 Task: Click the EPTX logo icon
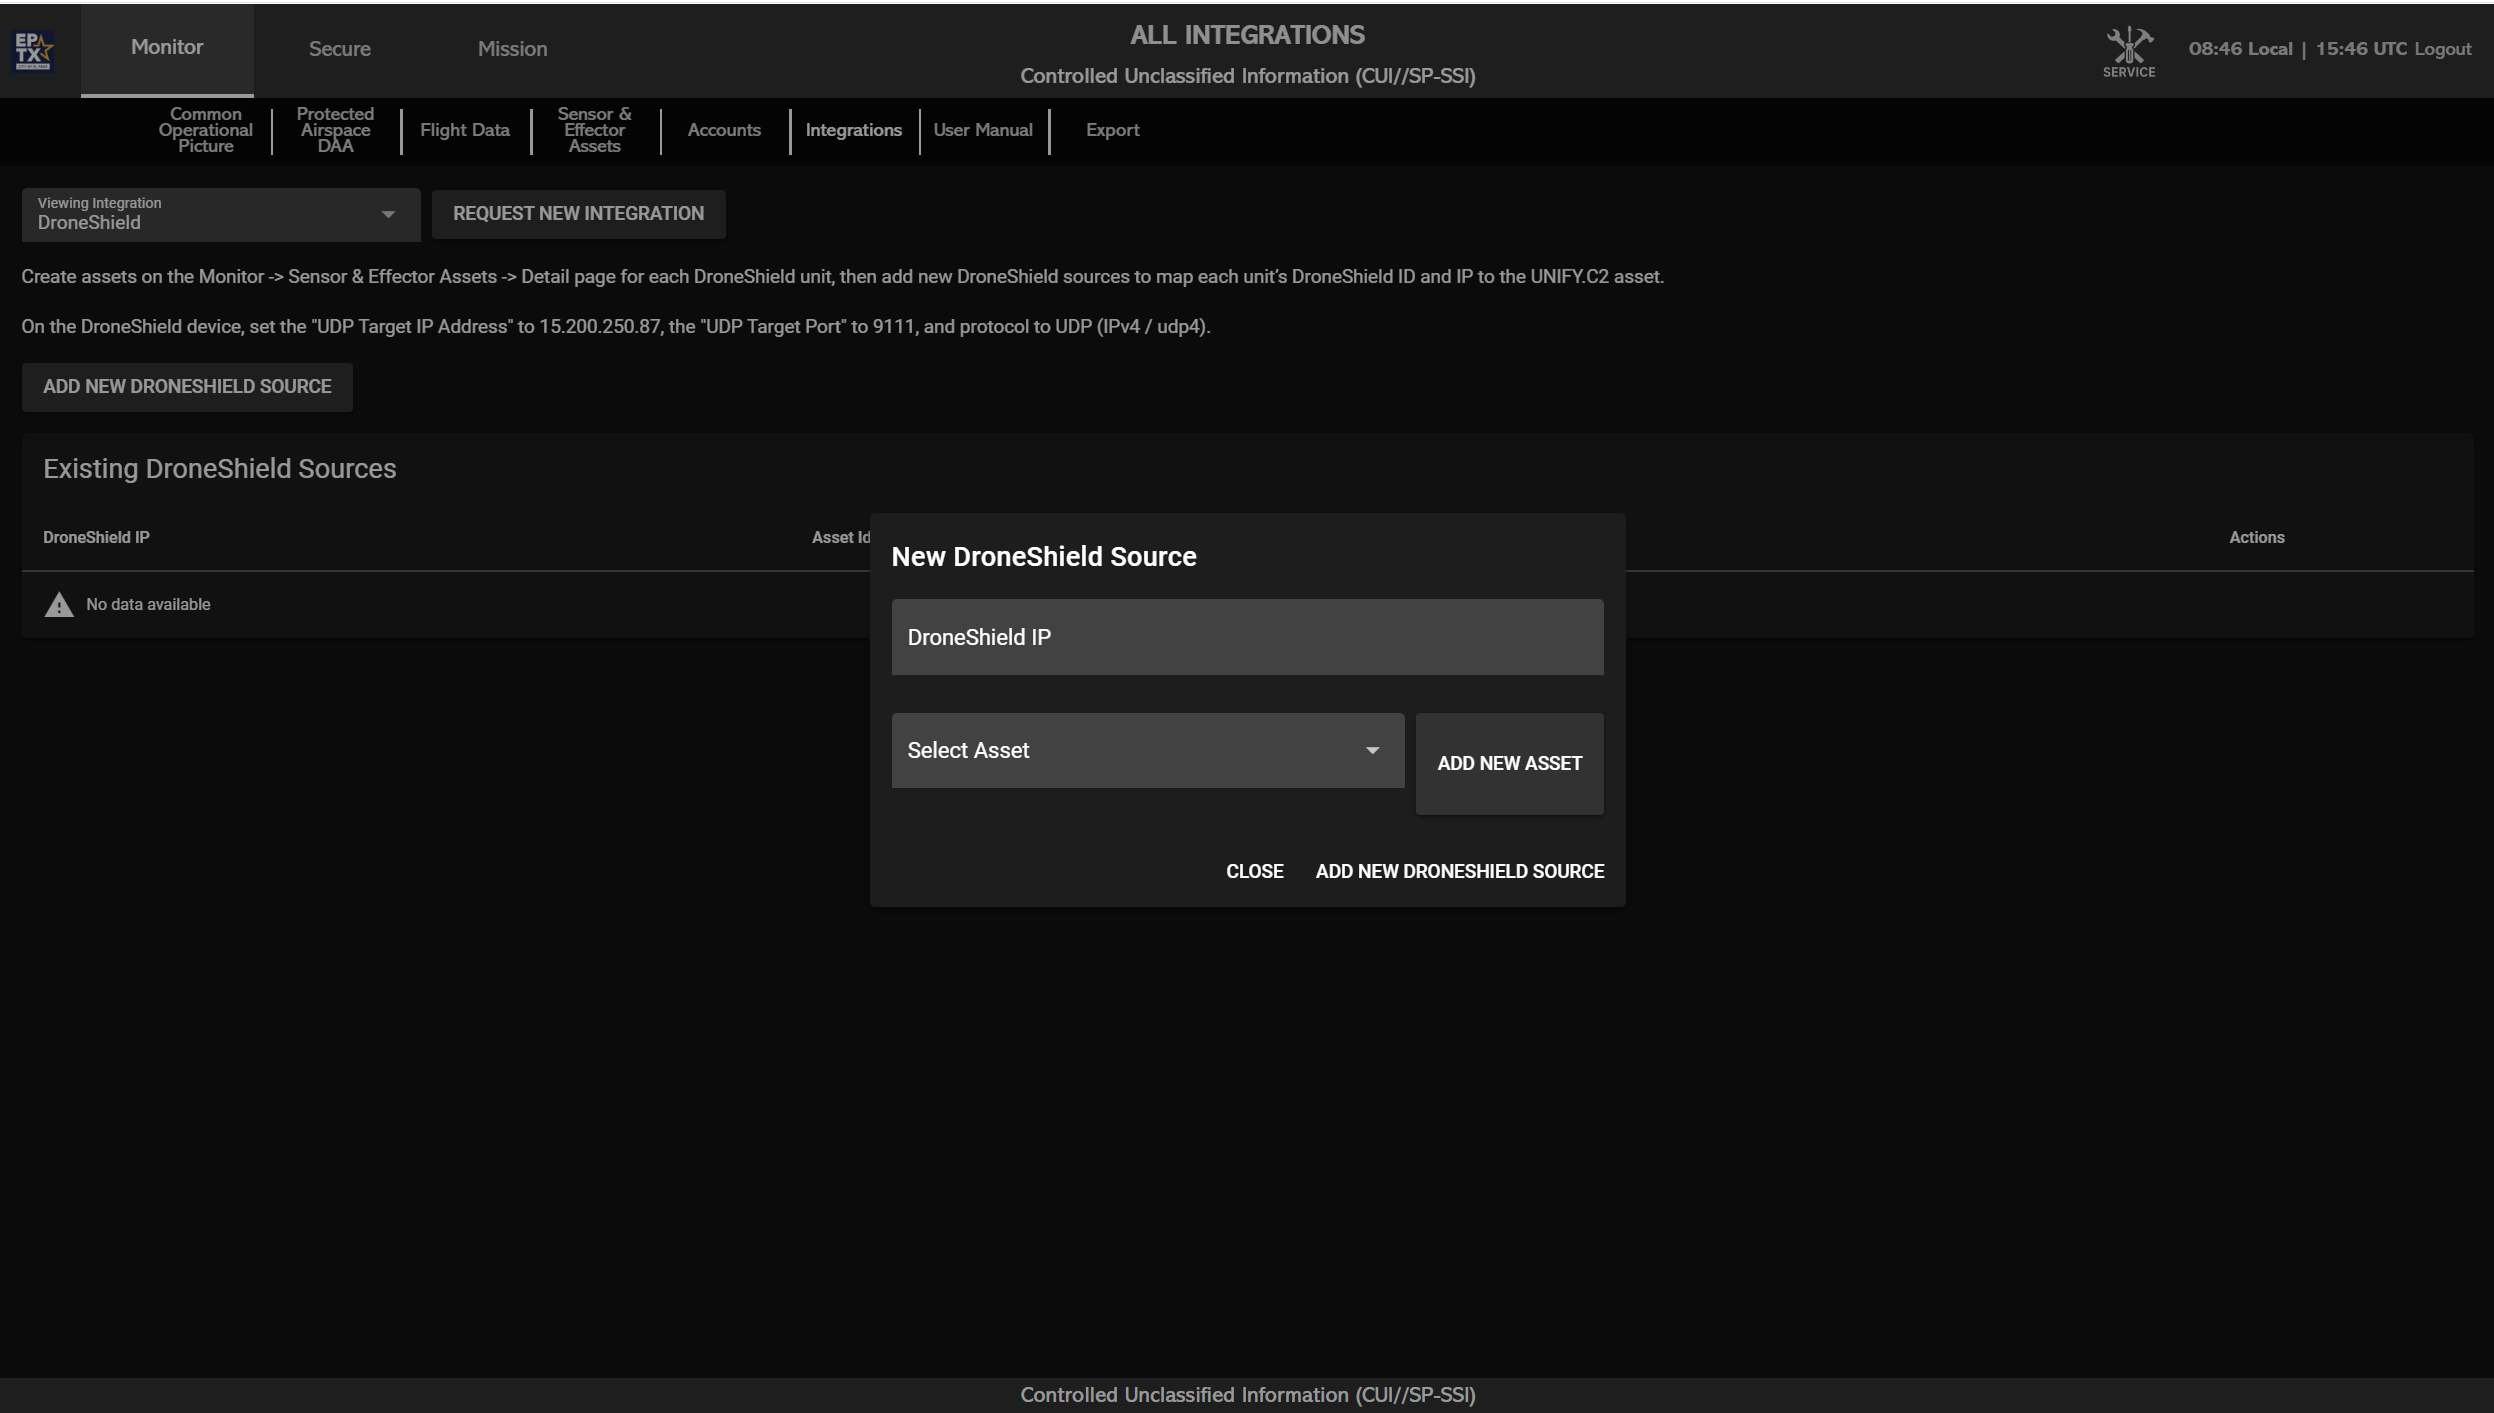pos(33,50)
